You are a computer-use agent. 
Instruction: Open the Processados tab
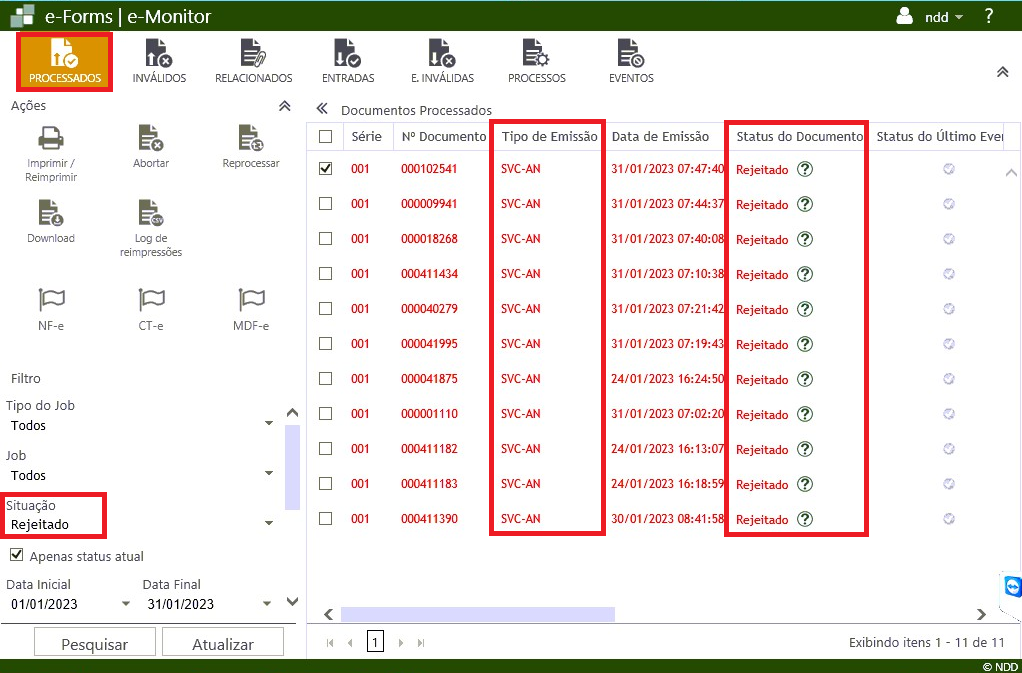(x=65, y=62)
